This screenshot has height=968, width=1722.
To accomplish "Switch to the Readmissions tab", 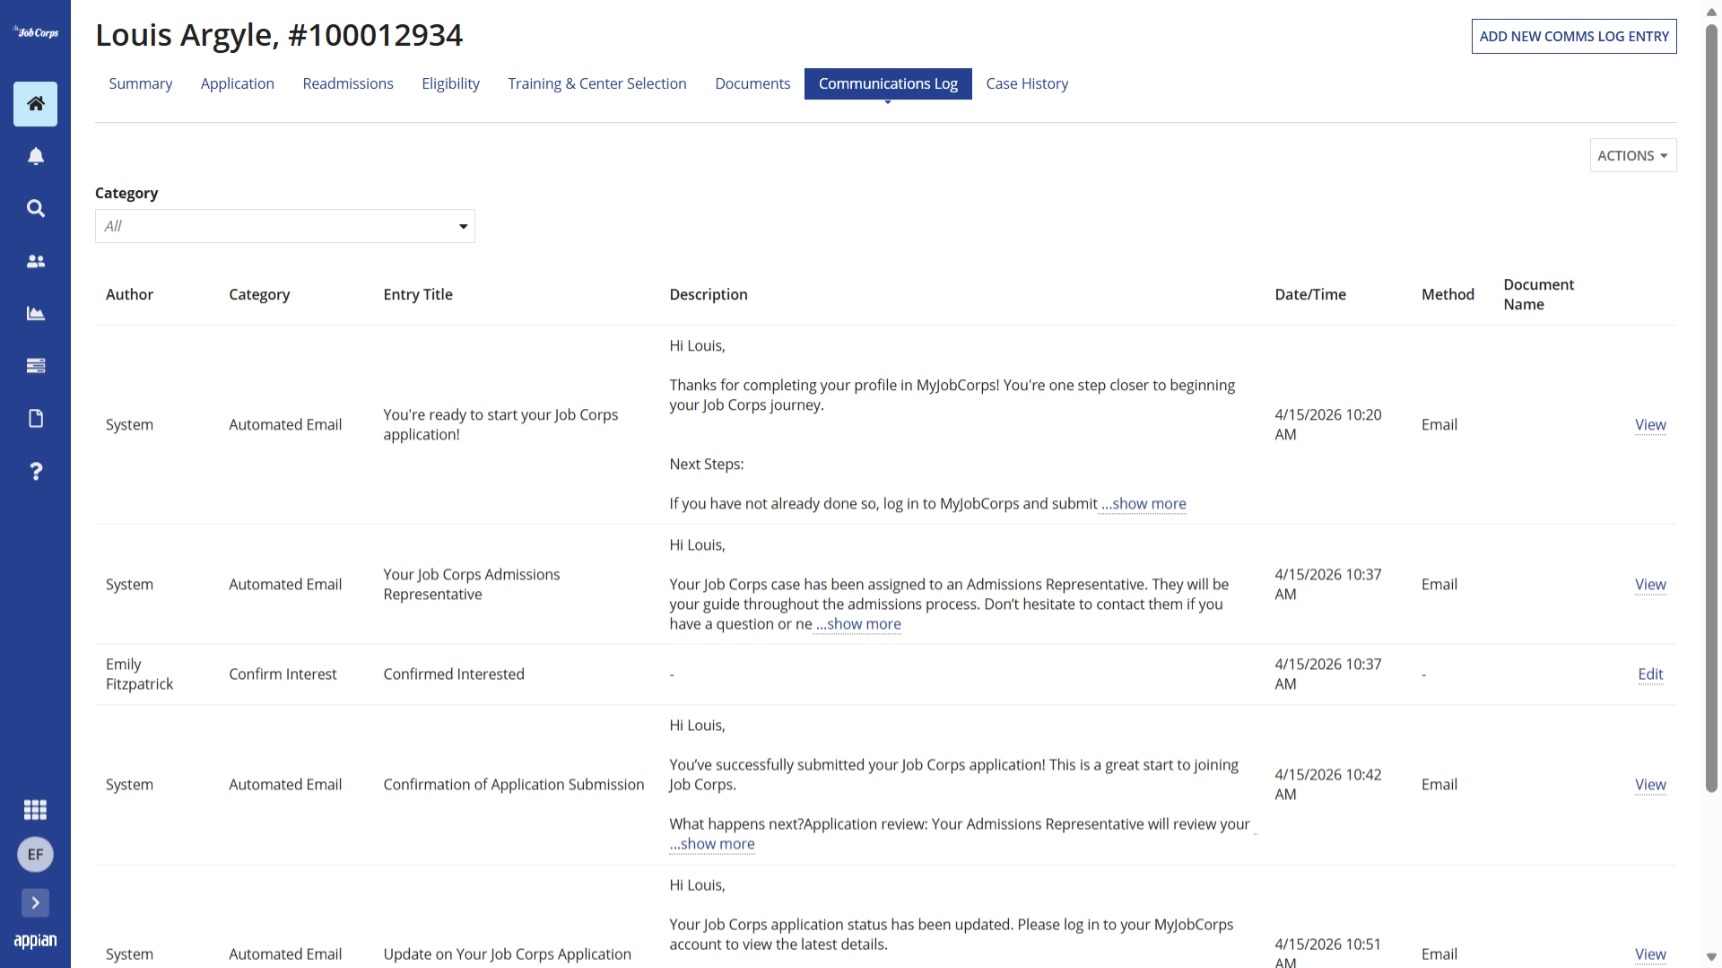I will pyautogui.click(x=348, y=84).
